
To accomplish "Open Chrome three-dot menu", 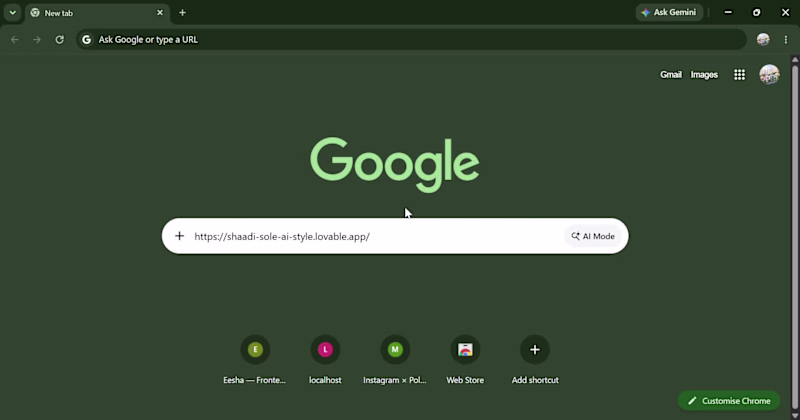I will (x=786, y=39).
